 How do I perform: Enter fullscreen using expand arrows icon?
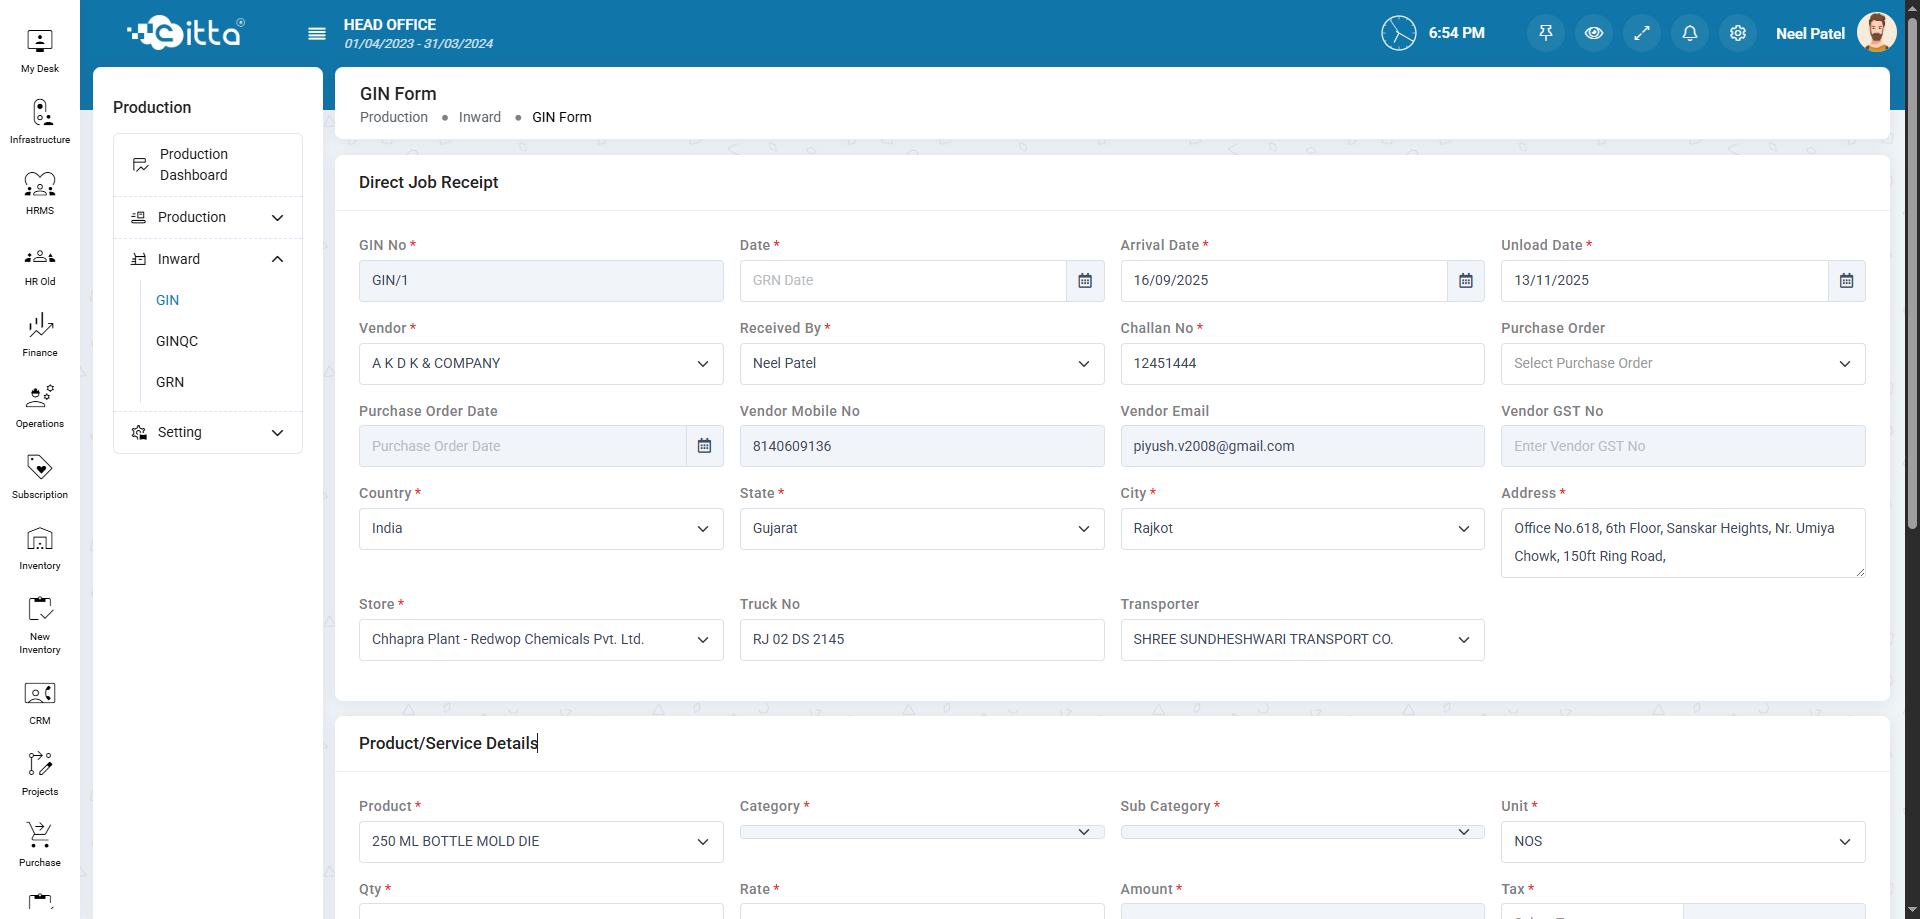1641,33
